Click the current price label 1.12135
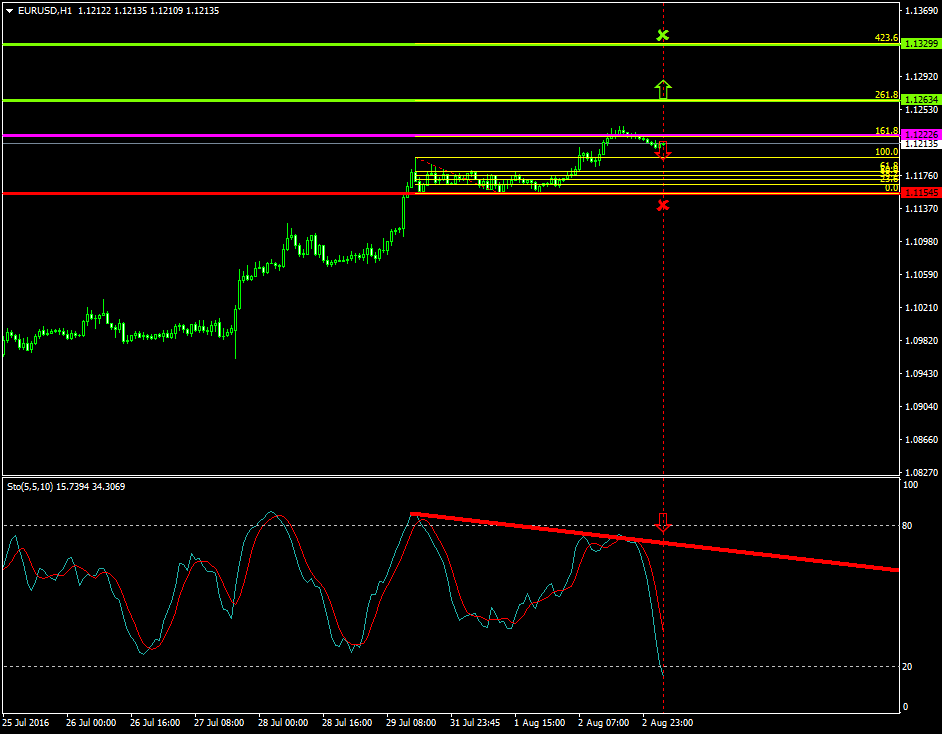Image resolution: width=942 pixels, height=734 pixels. tap(919, 144)
